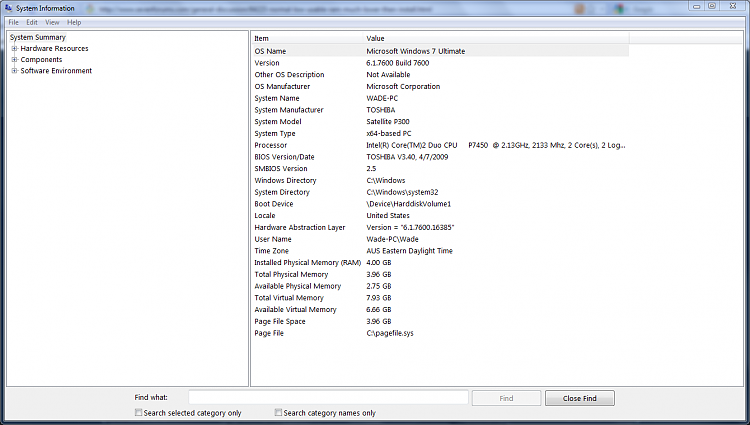Enable Search selected category only checkbox
750x425 pixels.
coord(139,412)
